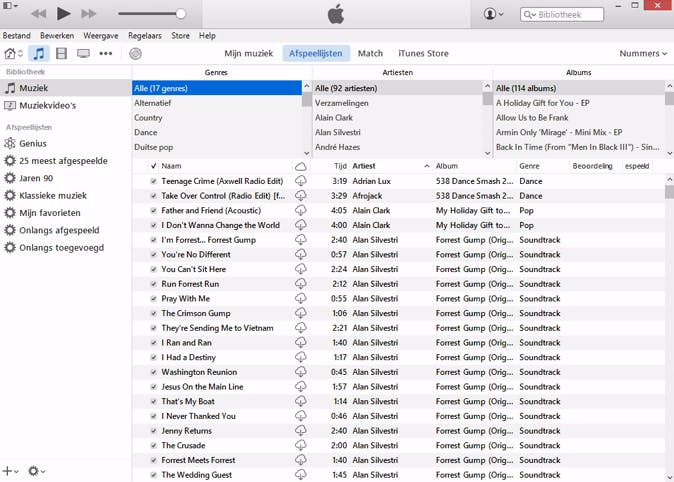This screenshot has width=674, height=482.
Task: Select album Allow Us to Be Frank
Action: (x=579, y=118)
